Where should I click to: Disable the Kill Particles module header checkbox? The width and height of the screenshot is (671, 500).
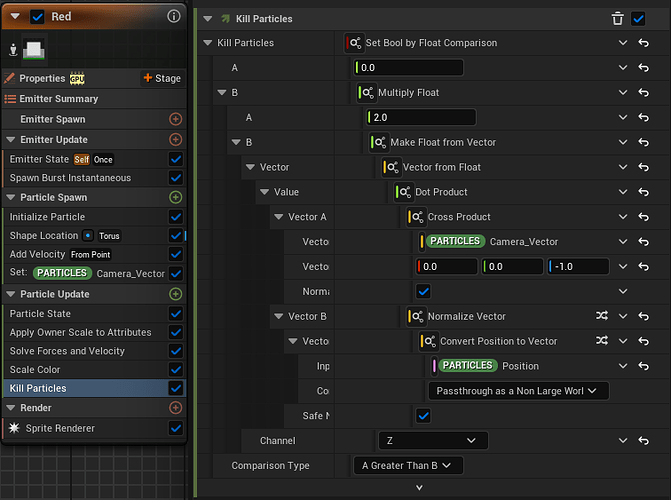coord(638,19)
